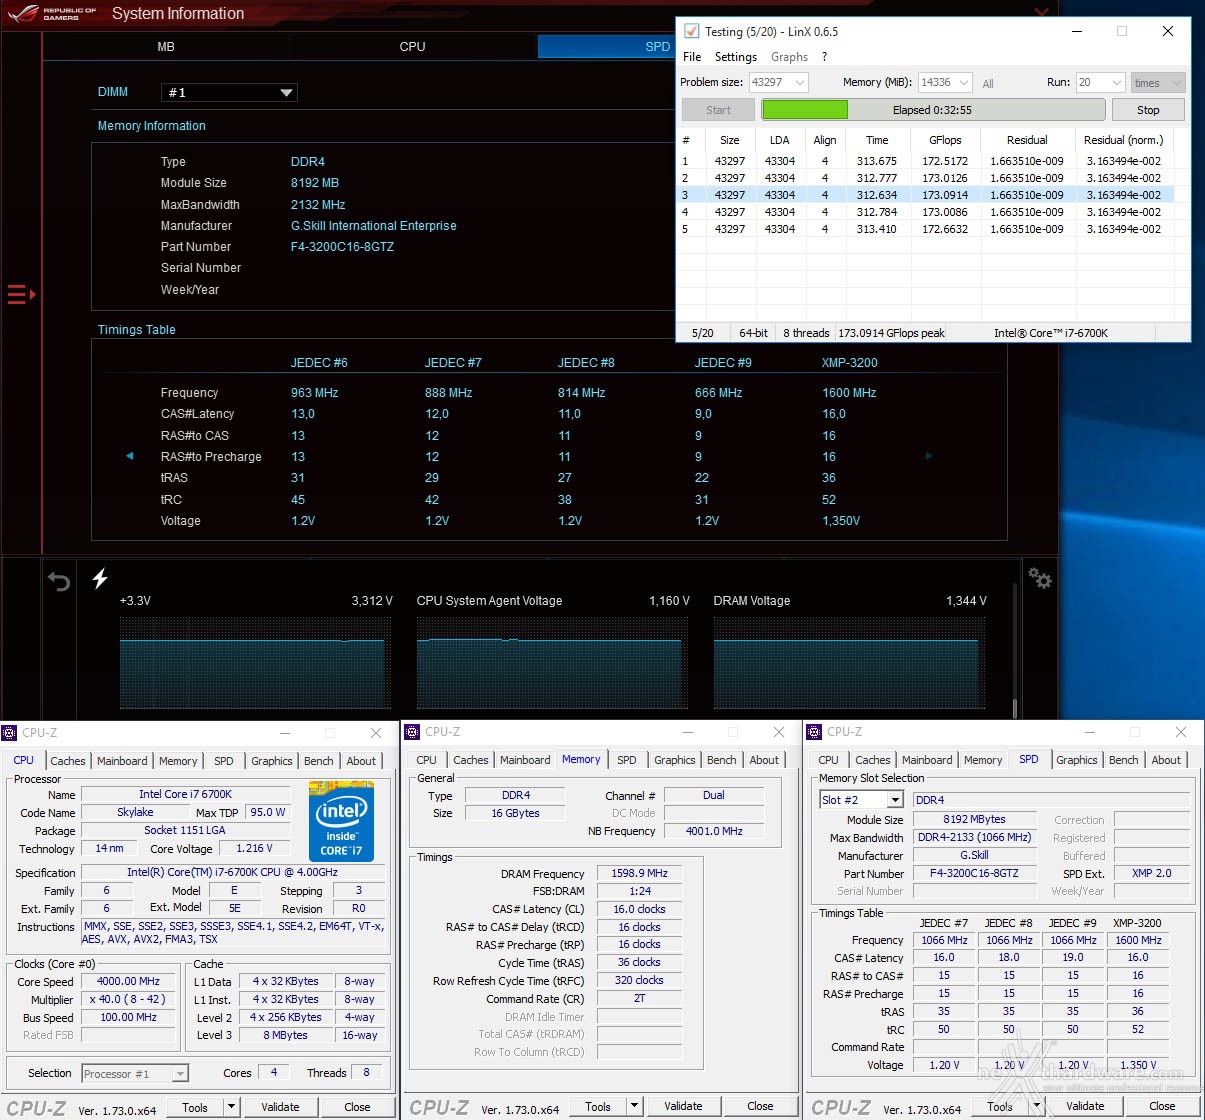The height and width of the screenshot is (1120, 1205).
Task: Open Graphics tab in the CPU-Z window showing Timings
Action: (x=675, y=760)
